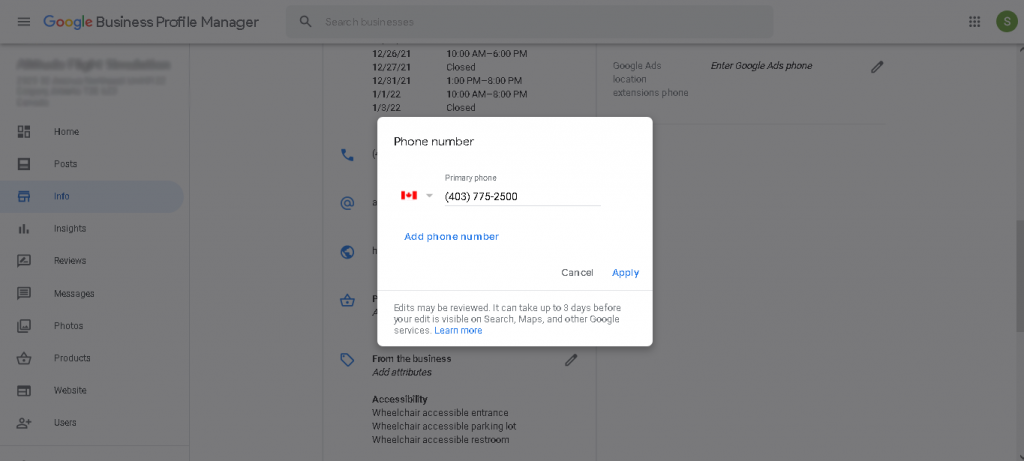Edit the Google Ads phone pencil icon
This screenshot has width=1024, height=461.
(877, 67)
